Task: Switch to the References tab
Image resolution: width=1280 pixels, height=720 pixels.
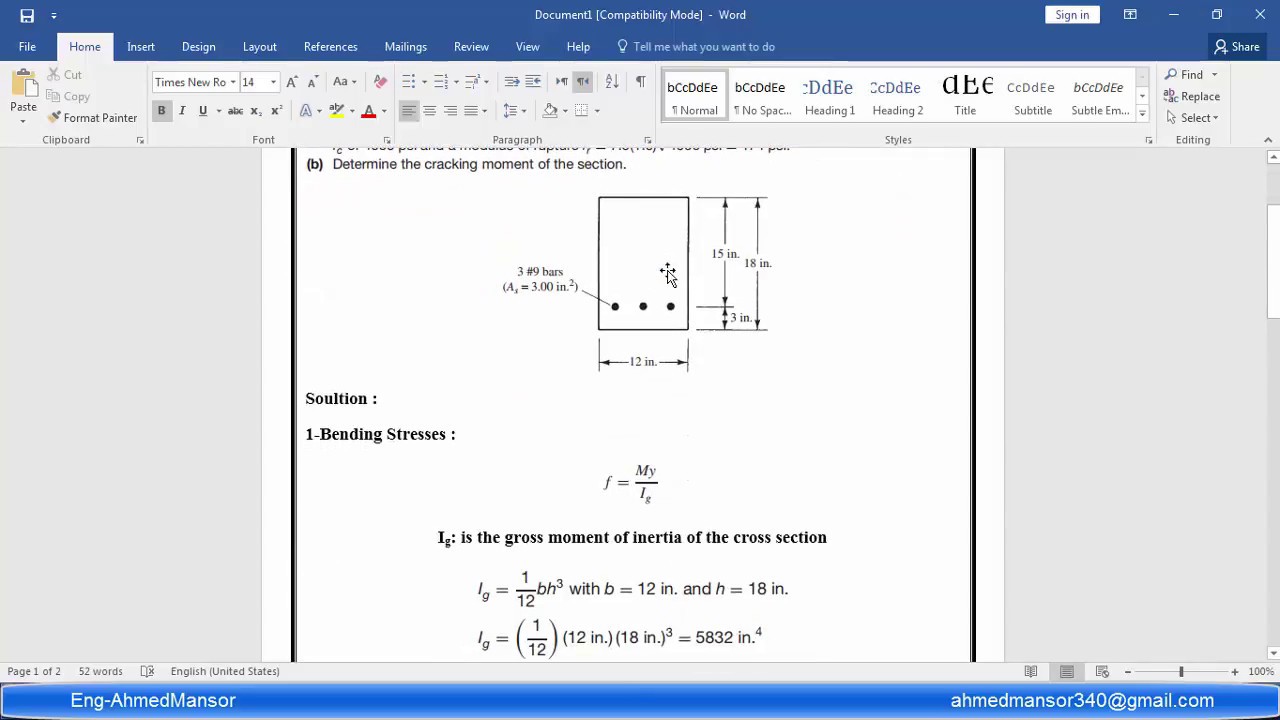Action: pos(330,47)
